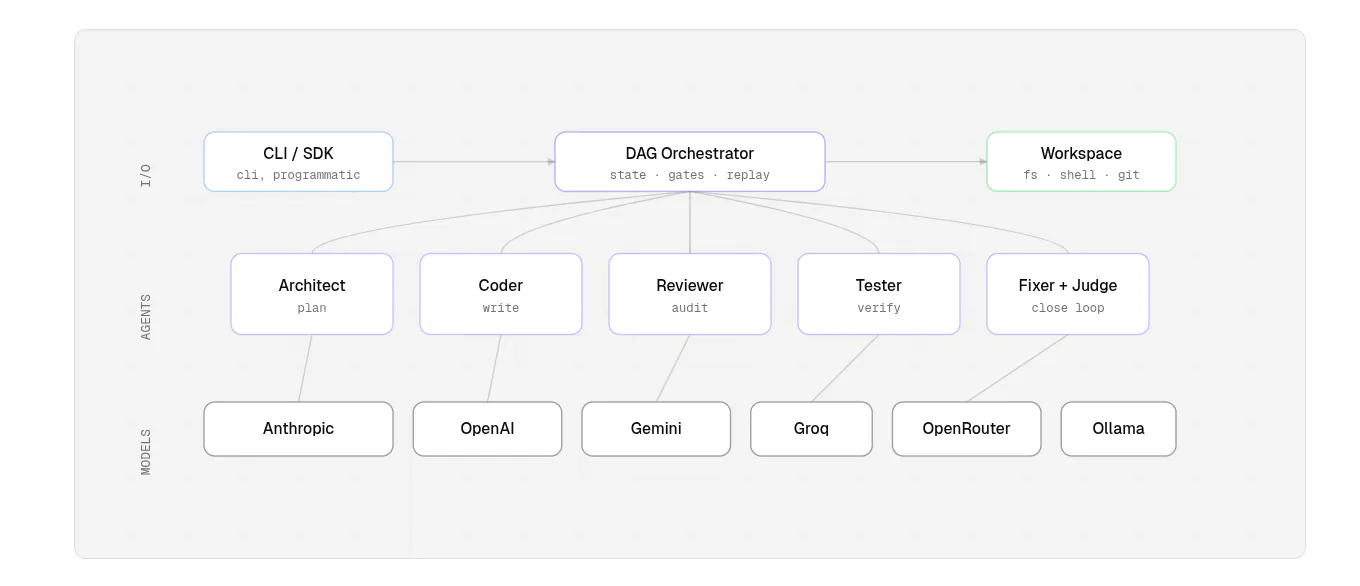Viewport: 1360px width, 586px height.
Task: Click the 'audit' subtitle under Reviewer
Action: (690, 308)
